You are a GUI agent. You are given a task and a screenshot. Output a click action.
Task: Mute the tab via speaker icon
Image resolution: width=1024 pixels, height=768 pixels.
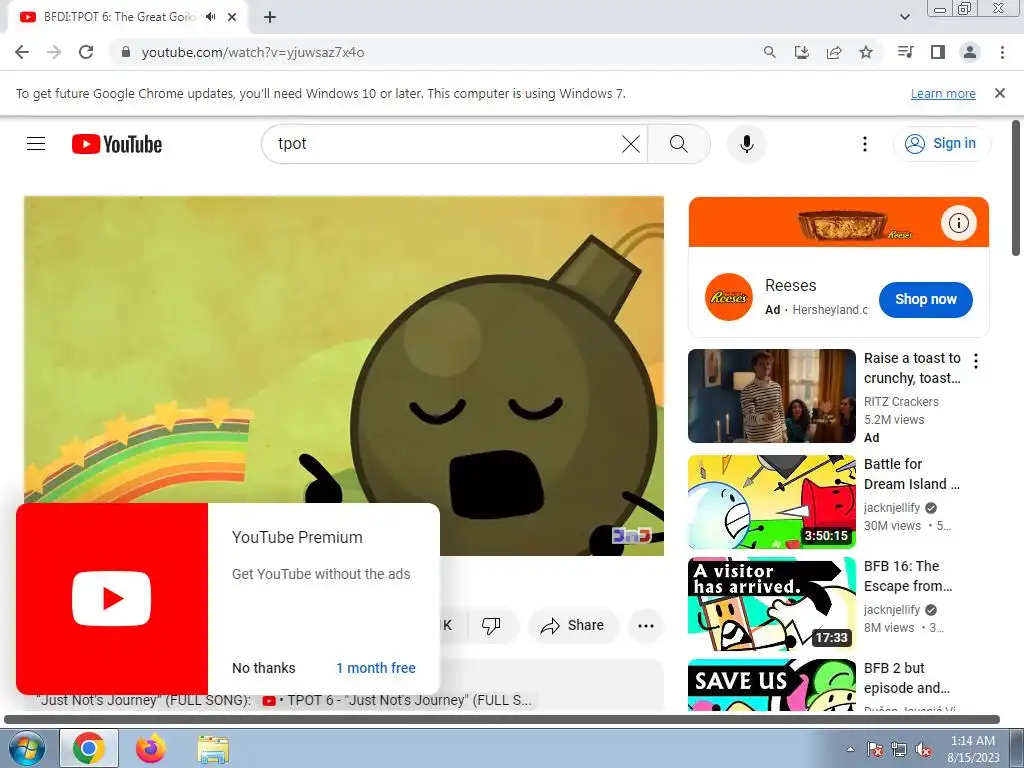[x=210, y=17]
